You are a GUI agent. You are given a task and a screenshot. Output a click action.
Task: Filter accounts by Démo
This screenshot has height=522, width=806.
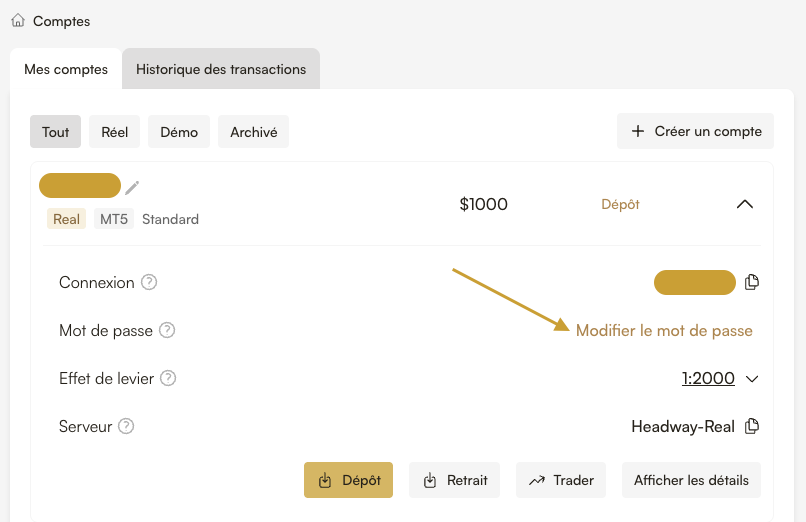(179, 132)
